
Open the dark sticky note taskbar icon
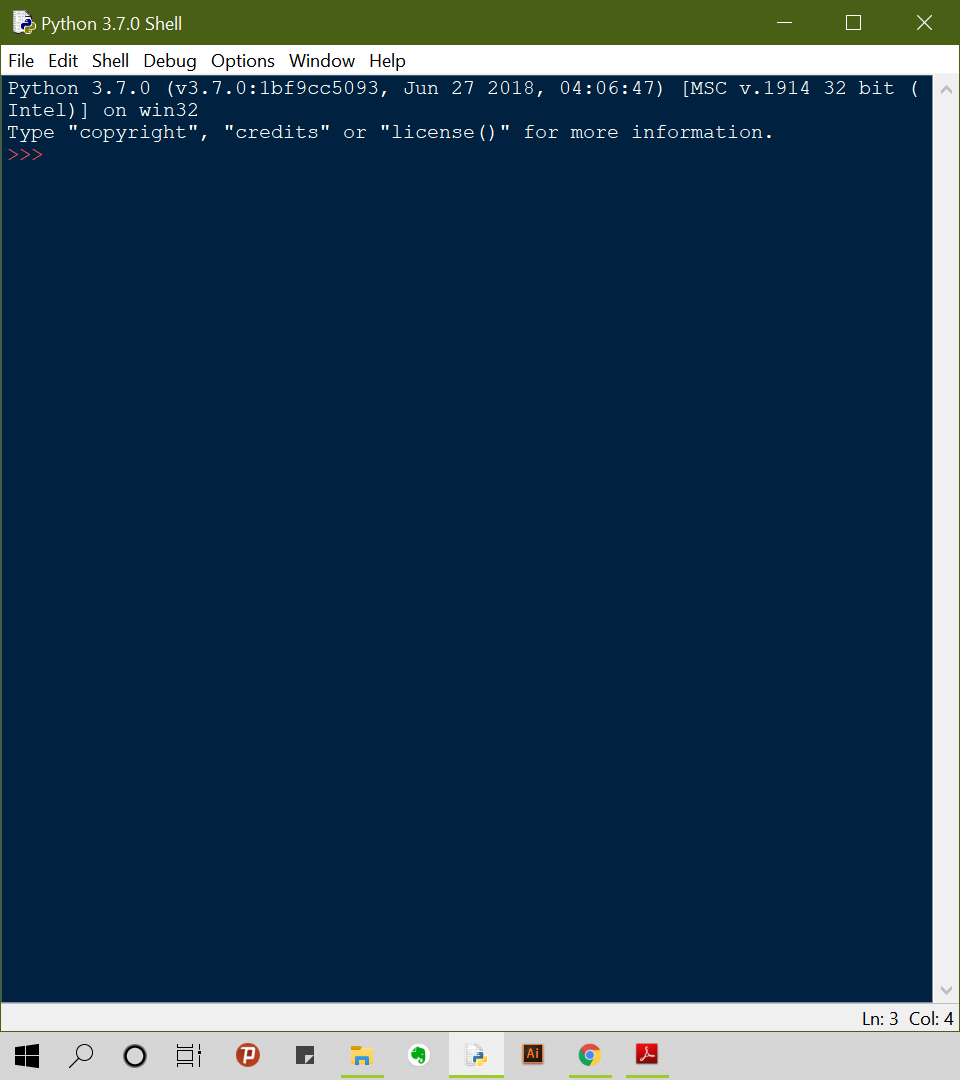coord(305,1055)
